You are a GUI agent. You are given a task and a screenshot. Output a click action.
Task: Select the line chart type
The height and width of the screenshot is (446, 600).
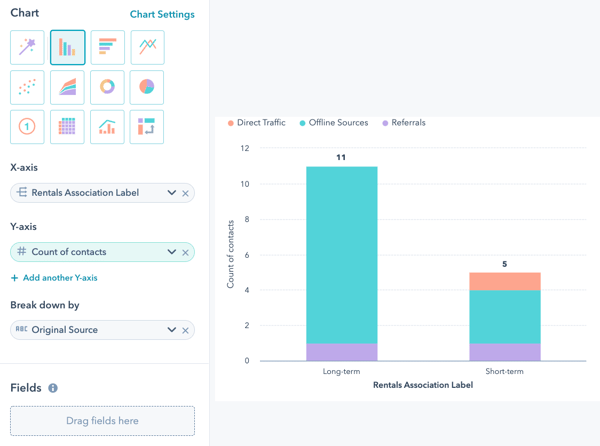click(x=147, y=47)
